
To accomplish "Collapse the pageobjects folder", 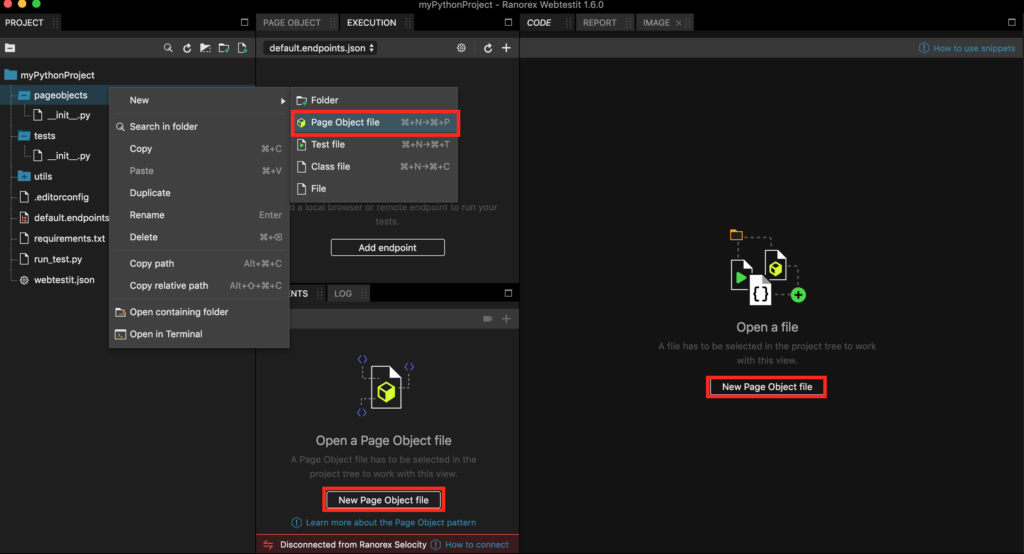I will tap(24, 95).
